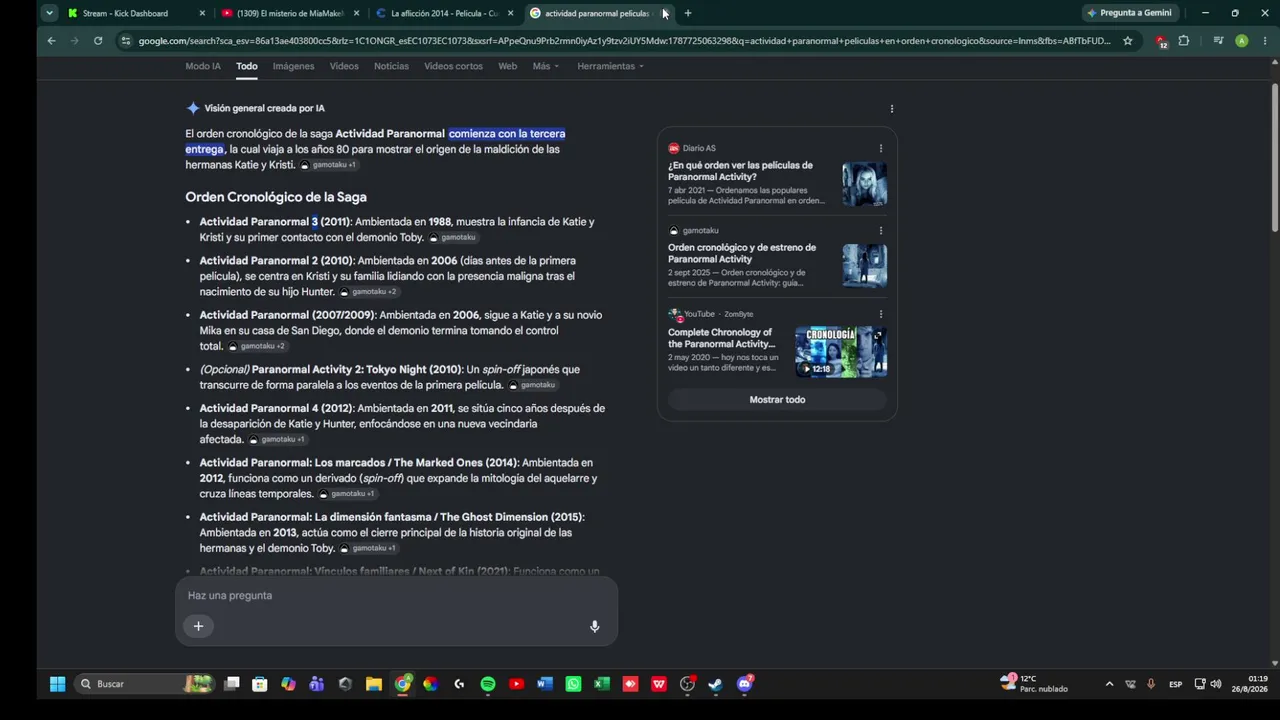Go back to the previous page
1280x720 pixels.
click(x=51, y=41)
